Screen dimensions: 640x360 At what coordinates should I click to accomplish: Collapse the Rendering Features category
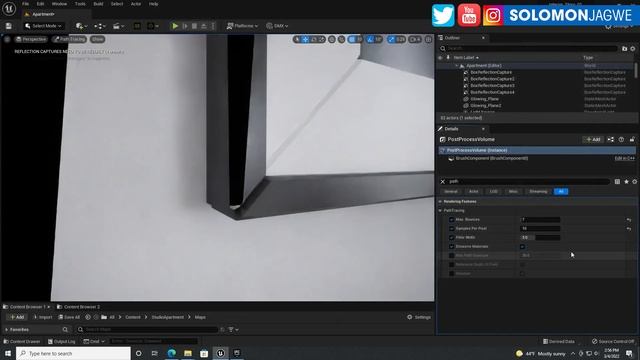tap(440, 202)
